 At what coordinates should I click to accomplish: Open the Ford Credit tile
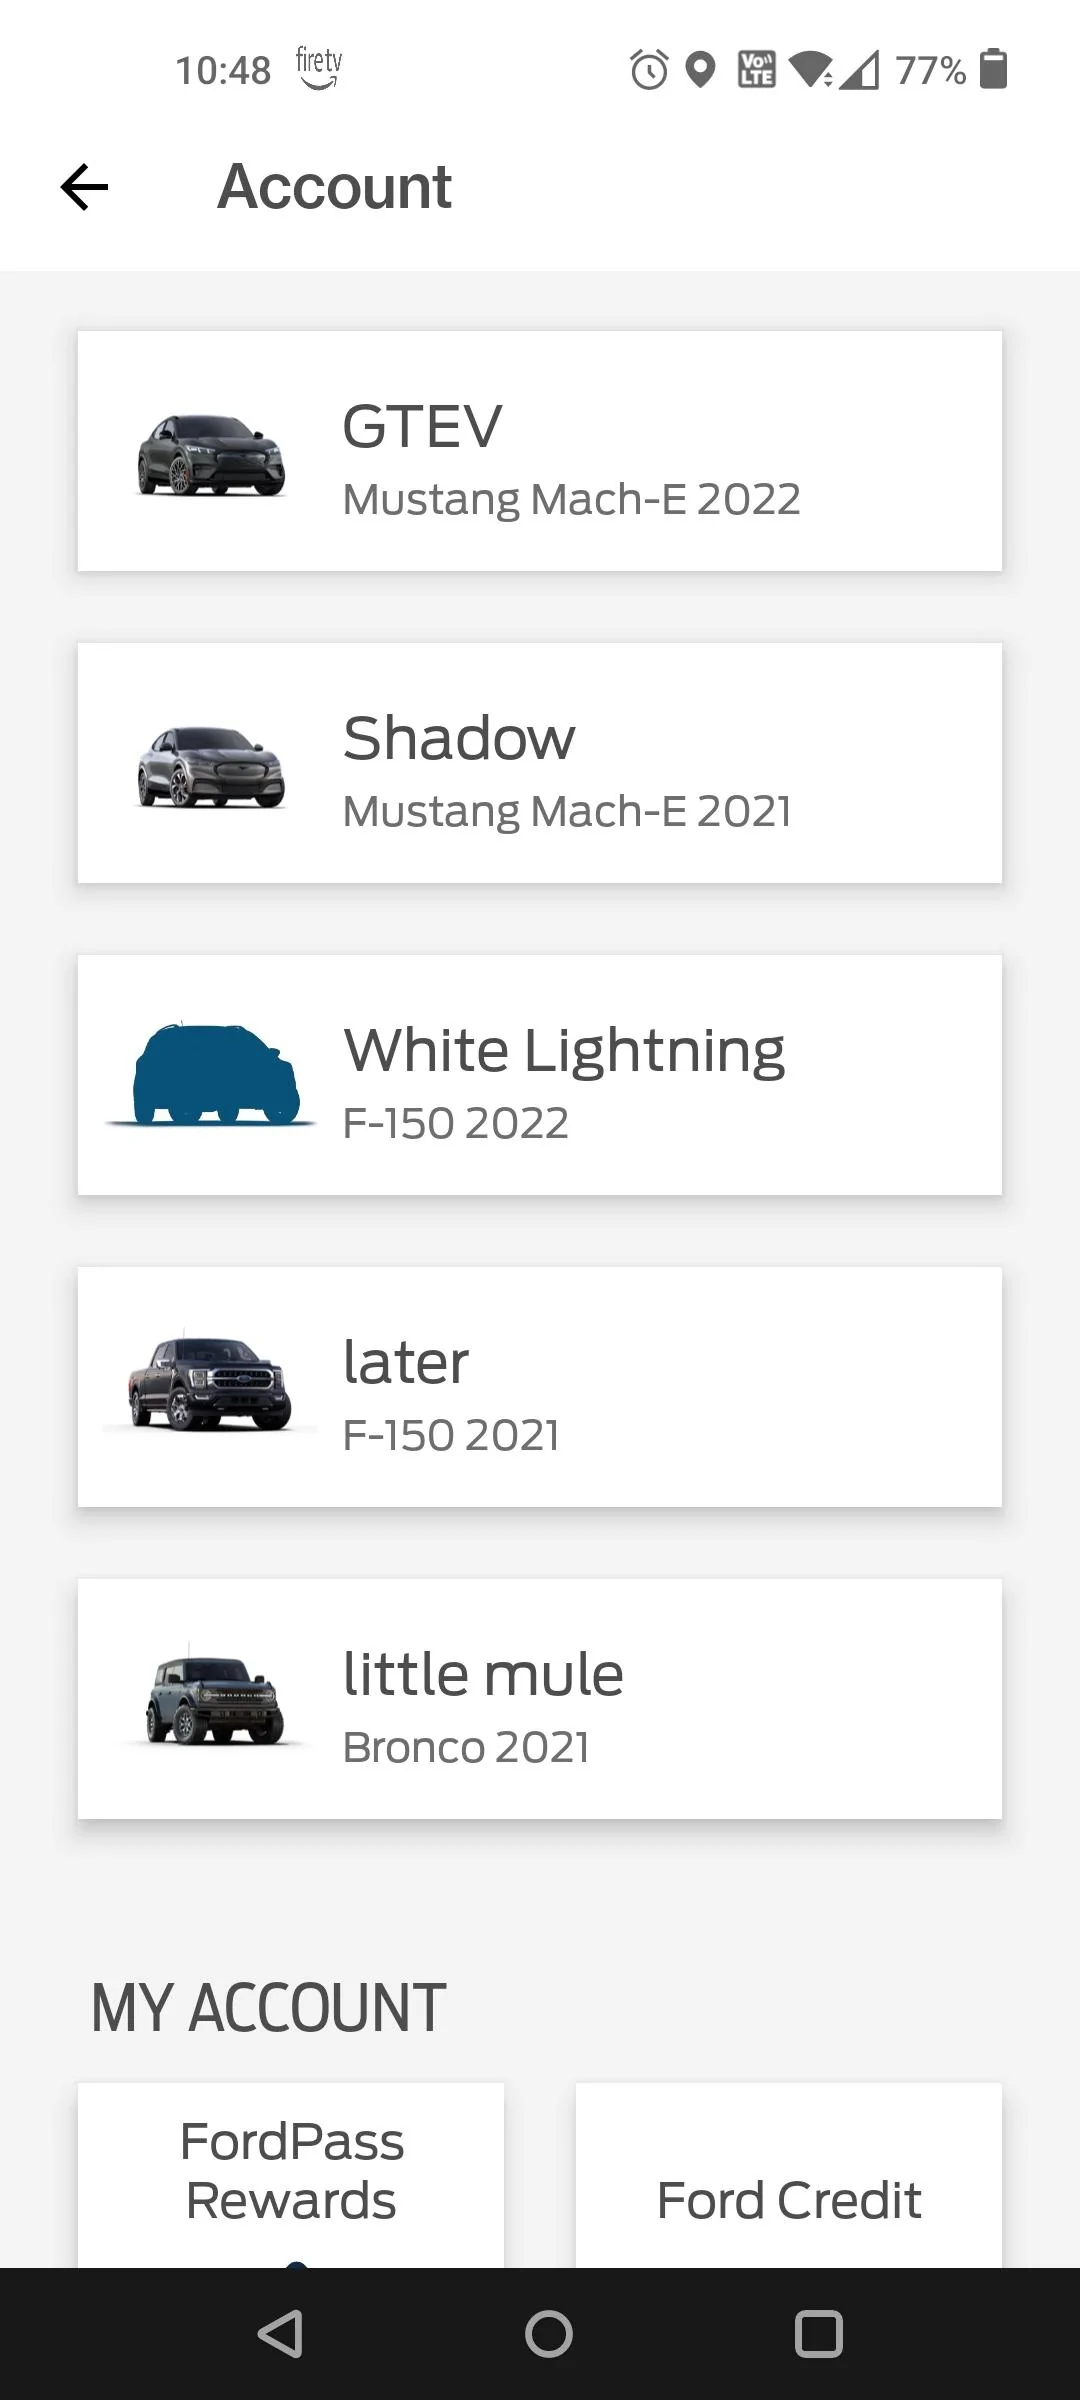789,2200
